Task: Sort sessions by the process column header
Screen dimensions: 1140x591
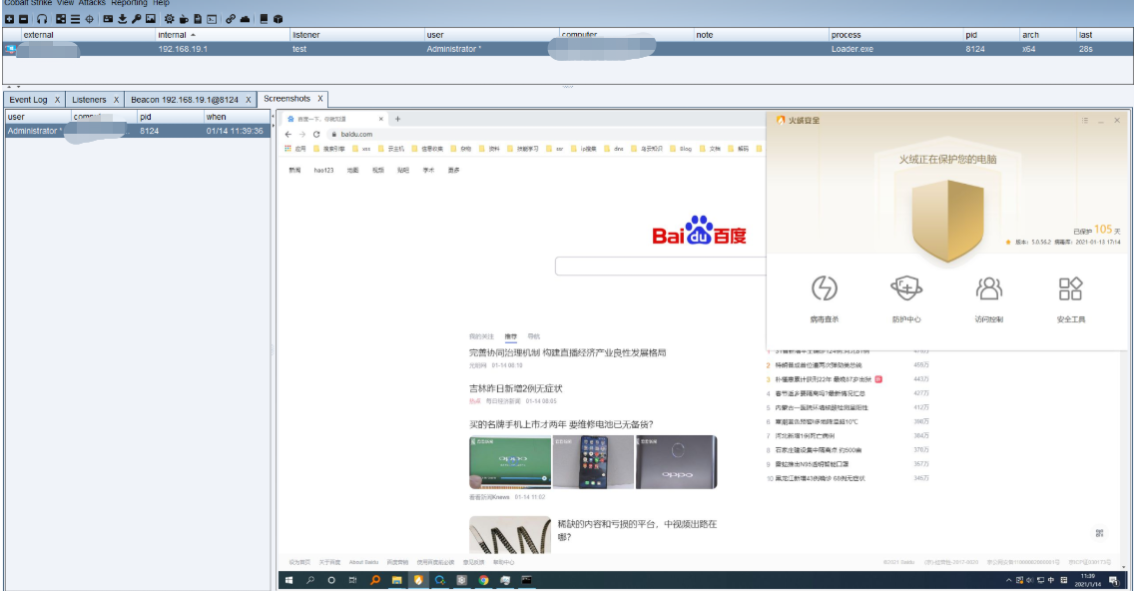Action: (895, 35)
